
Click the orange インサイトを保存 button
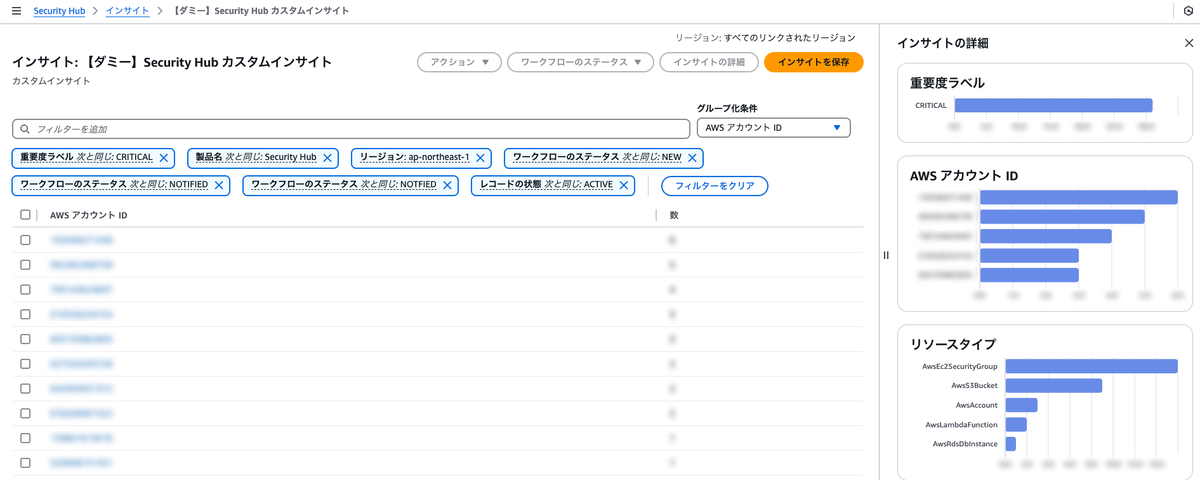(813, 62)
